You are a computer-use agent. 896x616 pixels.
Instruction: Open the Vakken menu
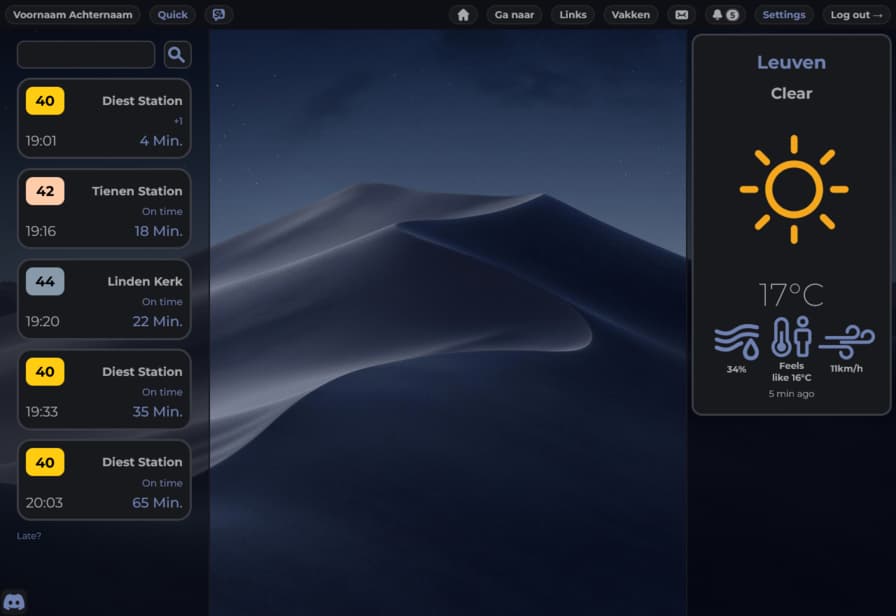click(631, 15)
